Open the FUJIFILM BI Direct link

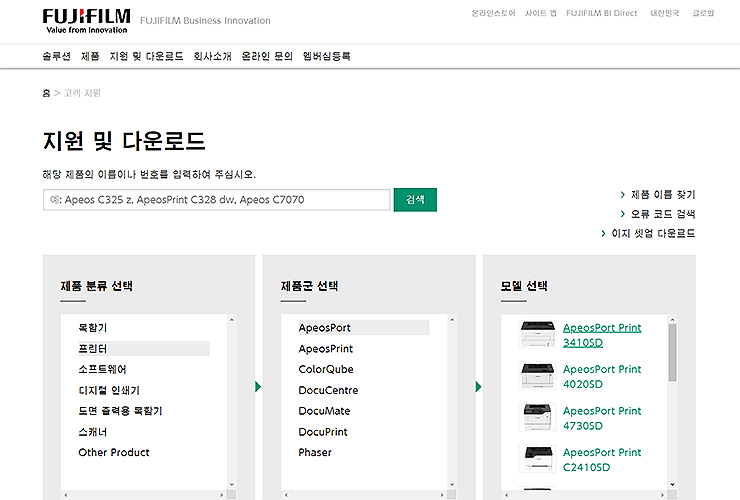pos(602,13)
